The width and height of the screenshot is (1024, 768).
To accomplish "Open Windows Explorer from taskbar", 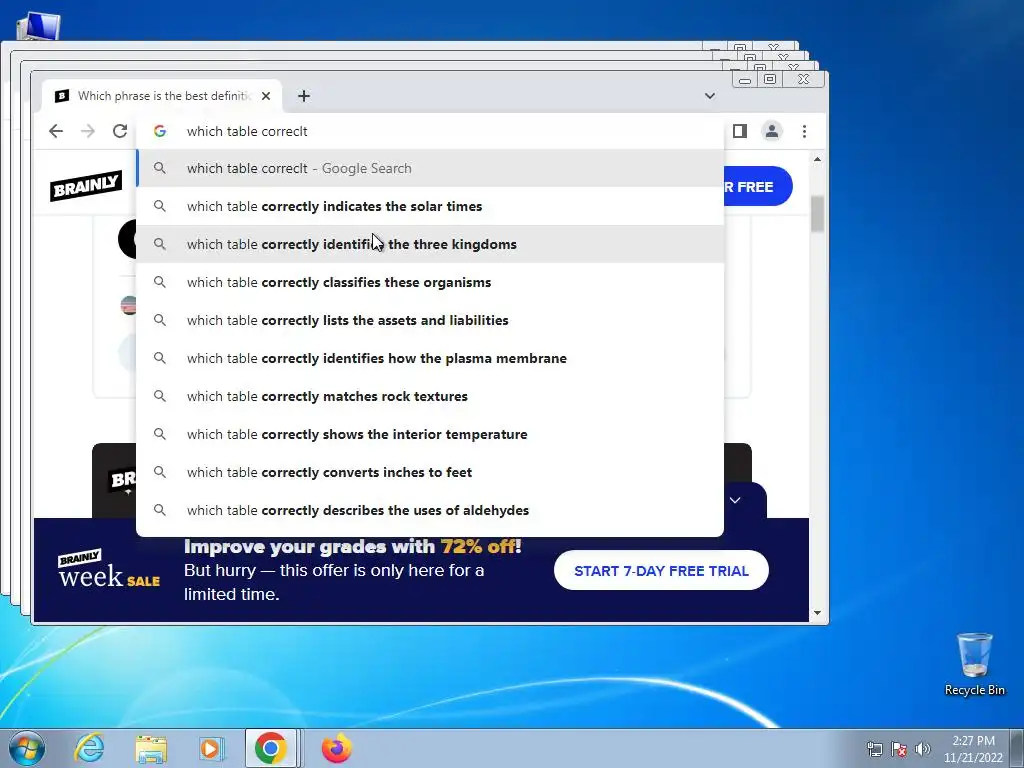I will [x=151, y=748].
